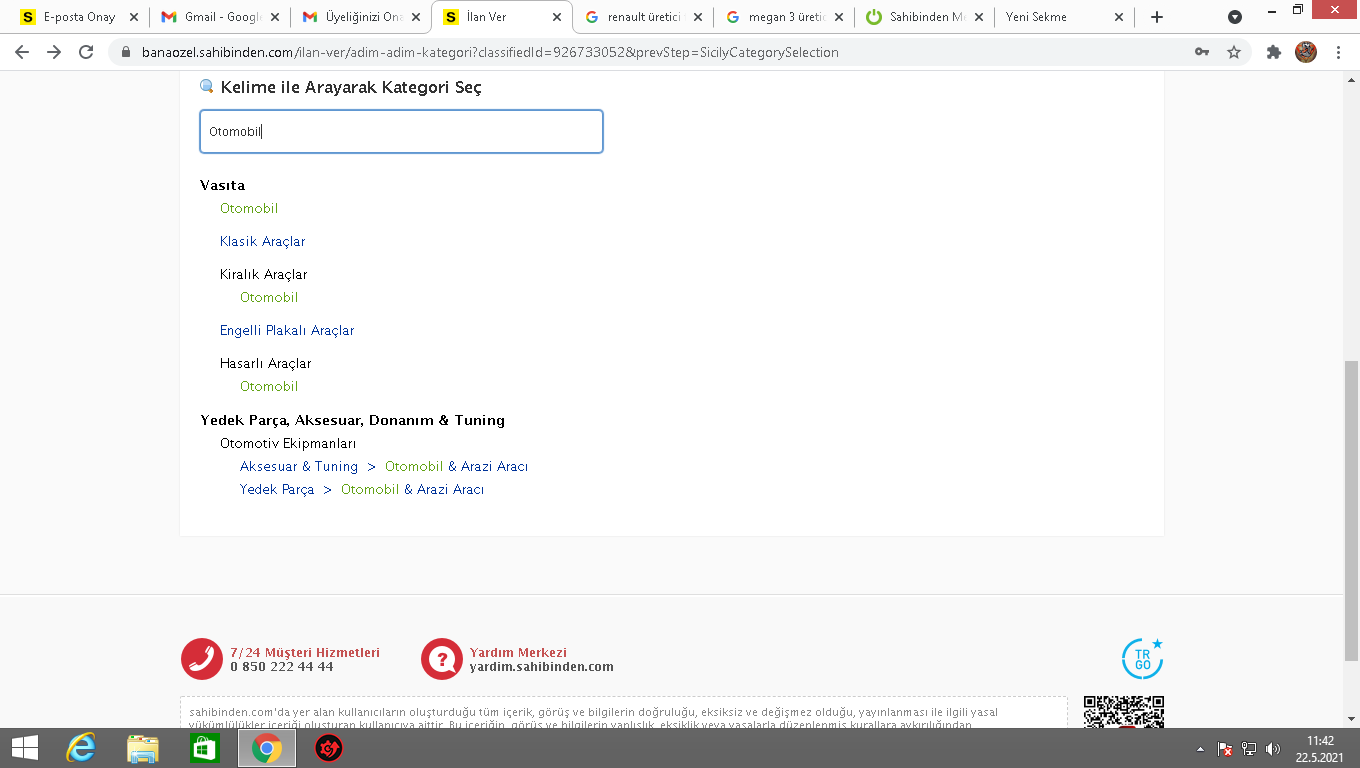The height and width of the screenshot is (768, 1360).
Task: Close the Yeni Sekme tab
Action: pyautogui.click(x=1119, y=17)
